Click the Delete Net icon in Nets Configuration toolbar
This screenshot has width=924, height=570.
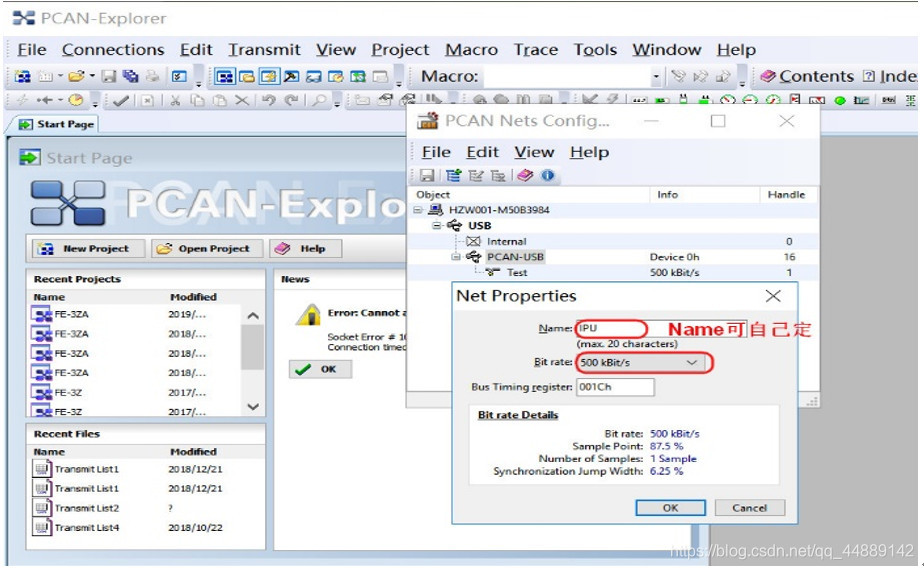pos(498,175)
